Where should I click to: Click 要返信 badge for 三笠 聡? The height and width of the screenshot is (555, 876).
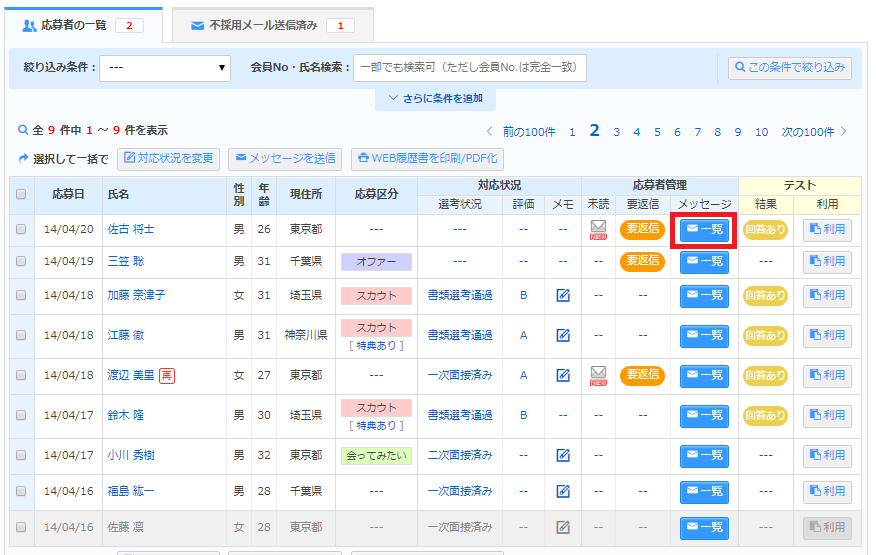642,261
